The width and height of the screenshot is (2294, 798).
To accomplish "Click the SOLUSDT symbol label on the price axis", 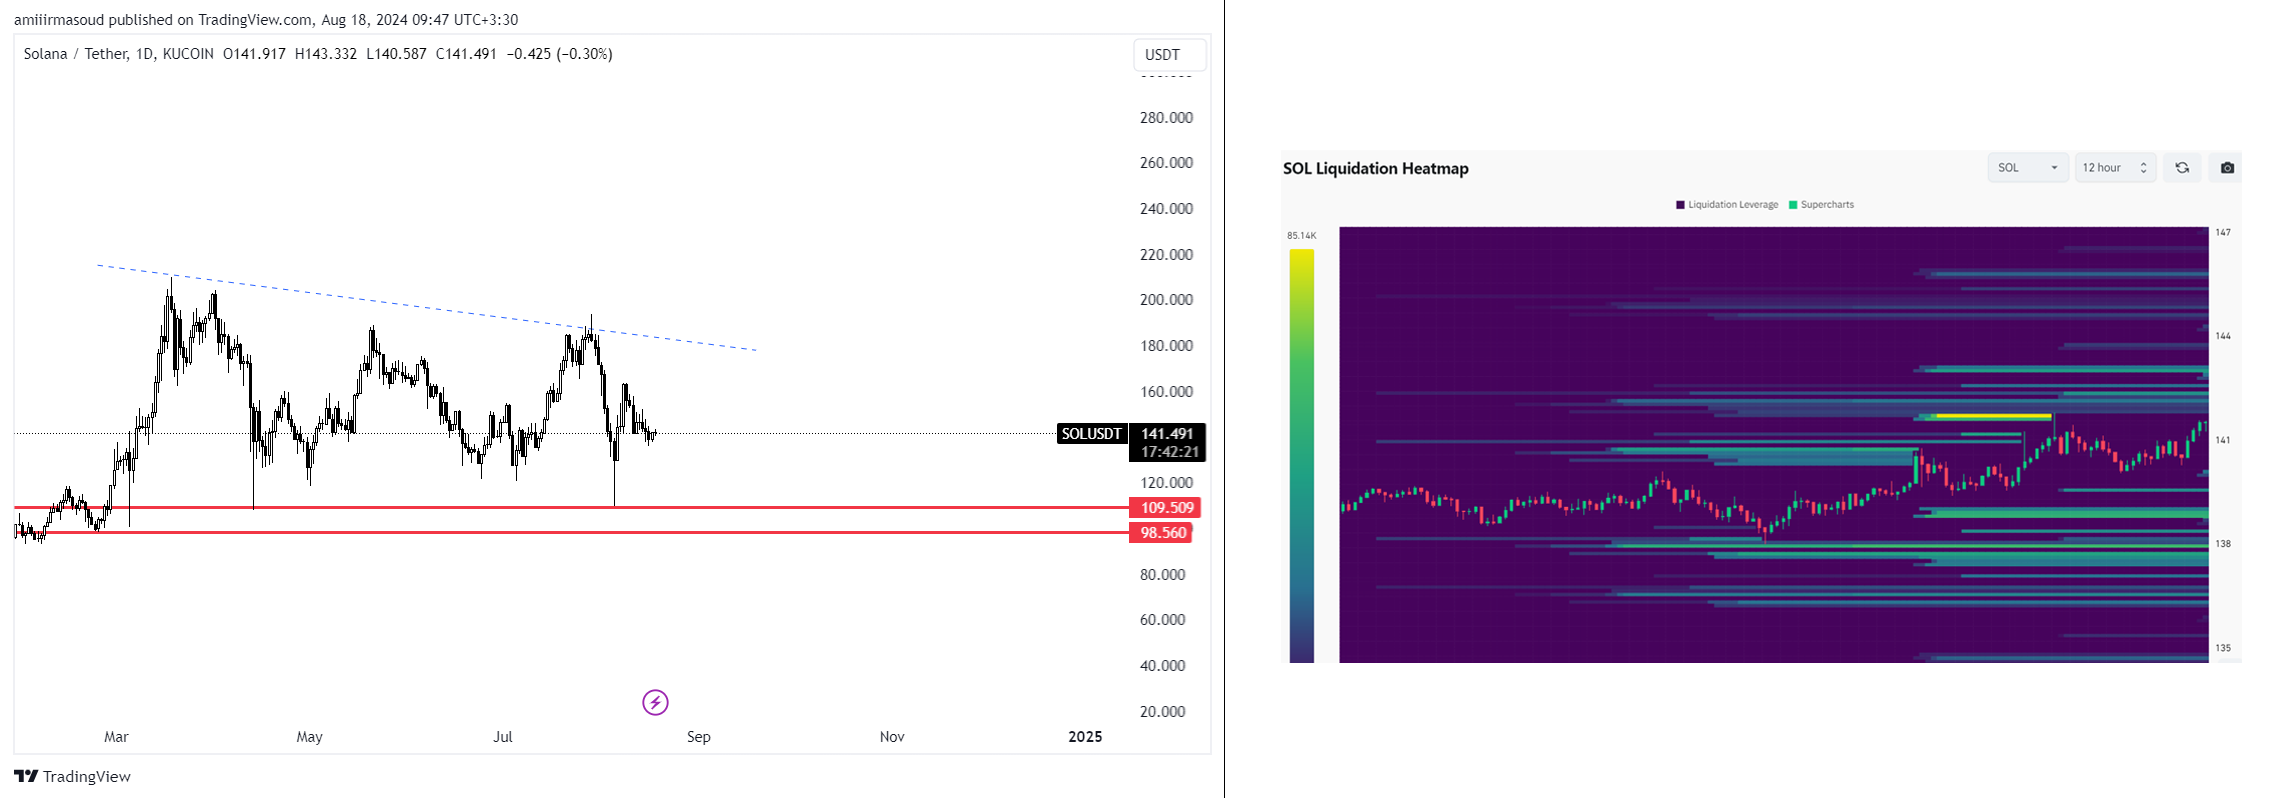I will (x=1091, y=434).
